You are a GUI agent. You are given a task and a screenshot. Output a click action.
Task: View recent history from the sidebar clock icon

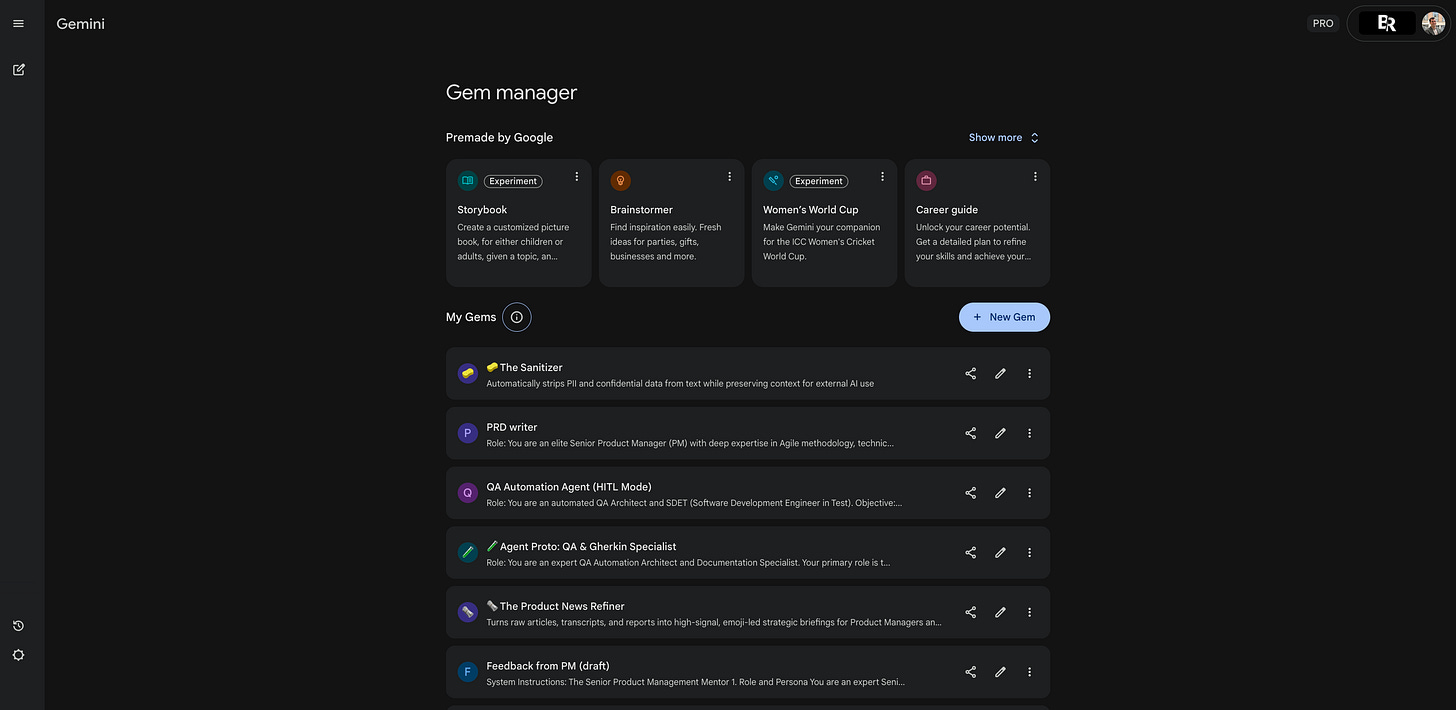(x=17, y=625)
